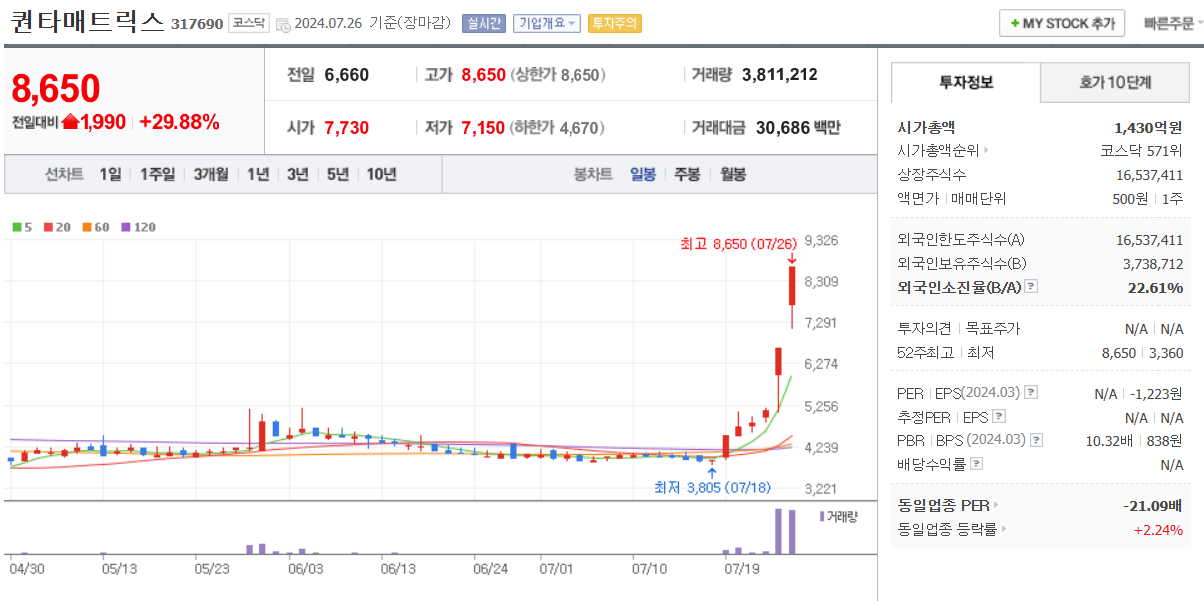The height and width of the screenshot is (601, 1204).
Task: Click 상장주식수 value 16,537,411
Action: pyautogui.click(x=1149, y=174)
